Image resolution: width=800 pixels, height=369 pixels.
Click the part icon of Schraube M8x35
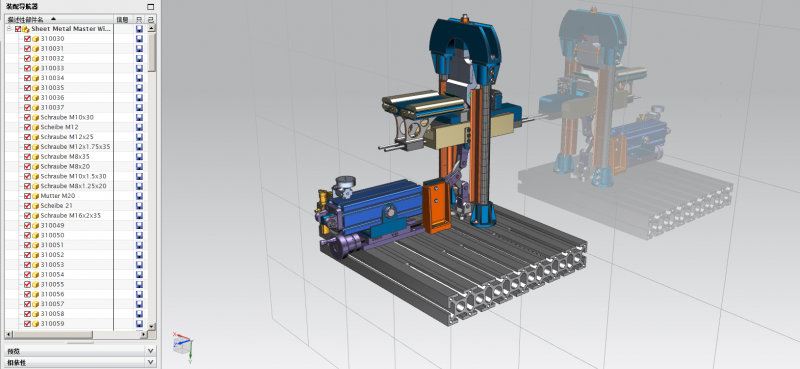click(x=36, y=157)
